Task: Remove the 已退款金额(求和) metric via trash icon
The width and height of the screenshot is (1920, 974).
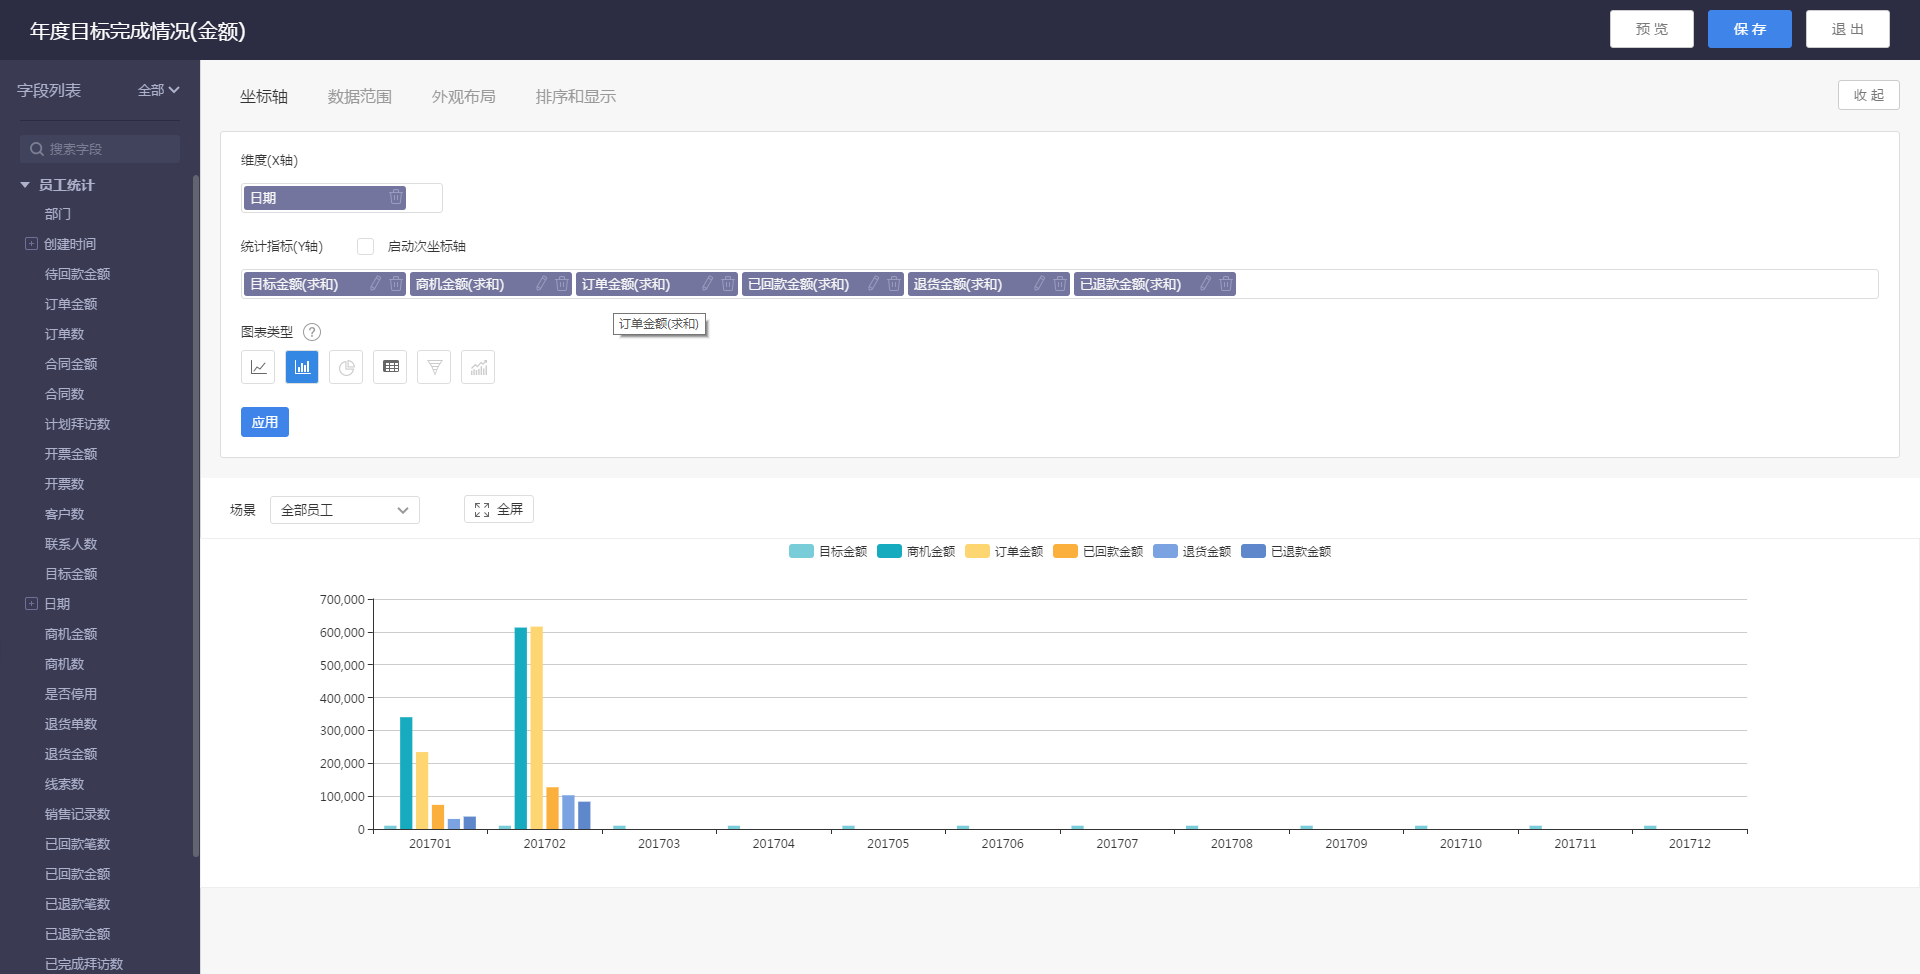Action: point(1225,284)
